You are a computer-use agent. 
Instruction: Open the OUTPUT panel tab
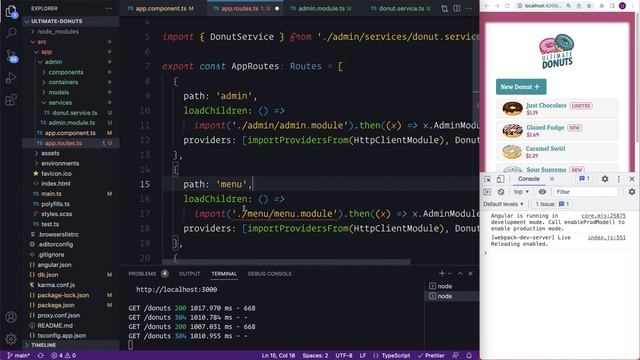189,274
